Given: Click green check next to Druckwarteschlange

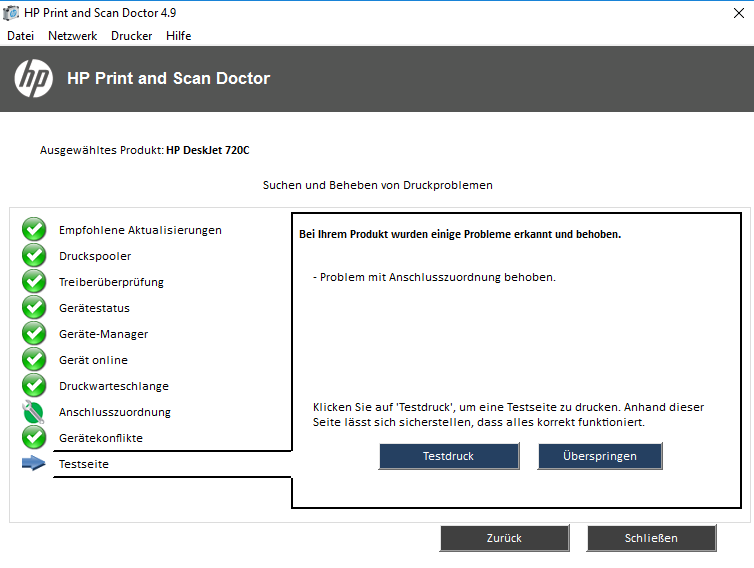Looking at the screenshot, I should pyautogui.click(x=34, y=385).
